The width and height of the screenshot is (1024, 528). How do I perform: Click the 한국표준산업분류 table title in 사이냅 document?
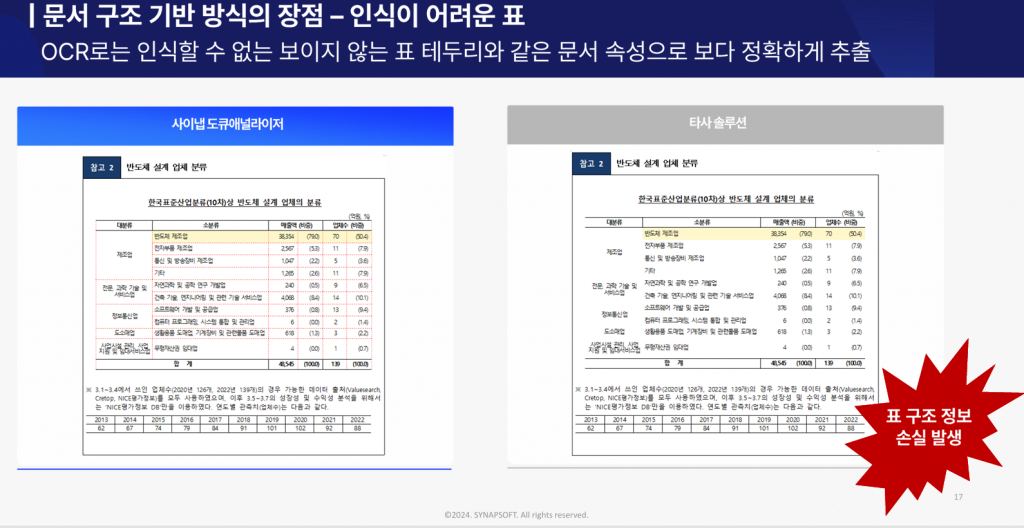coord(235,200)
